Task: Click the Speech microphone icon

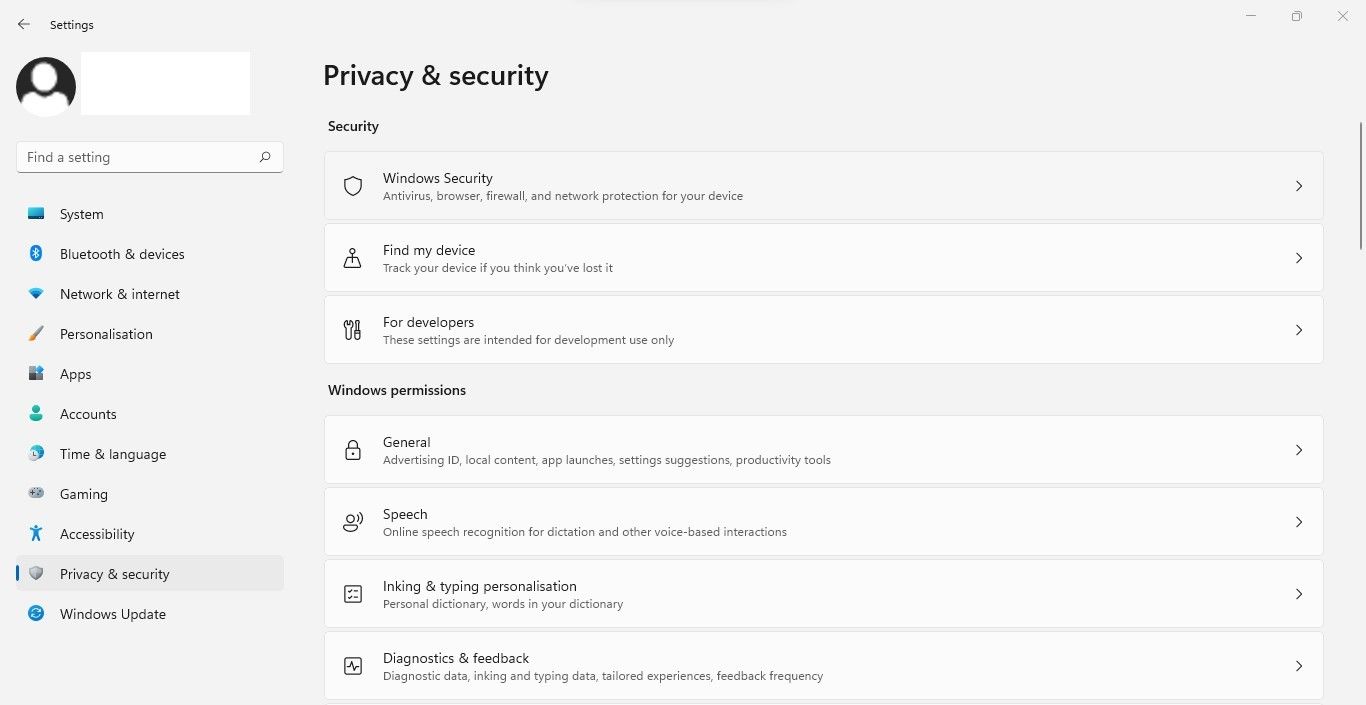Action: coord(352,521)
